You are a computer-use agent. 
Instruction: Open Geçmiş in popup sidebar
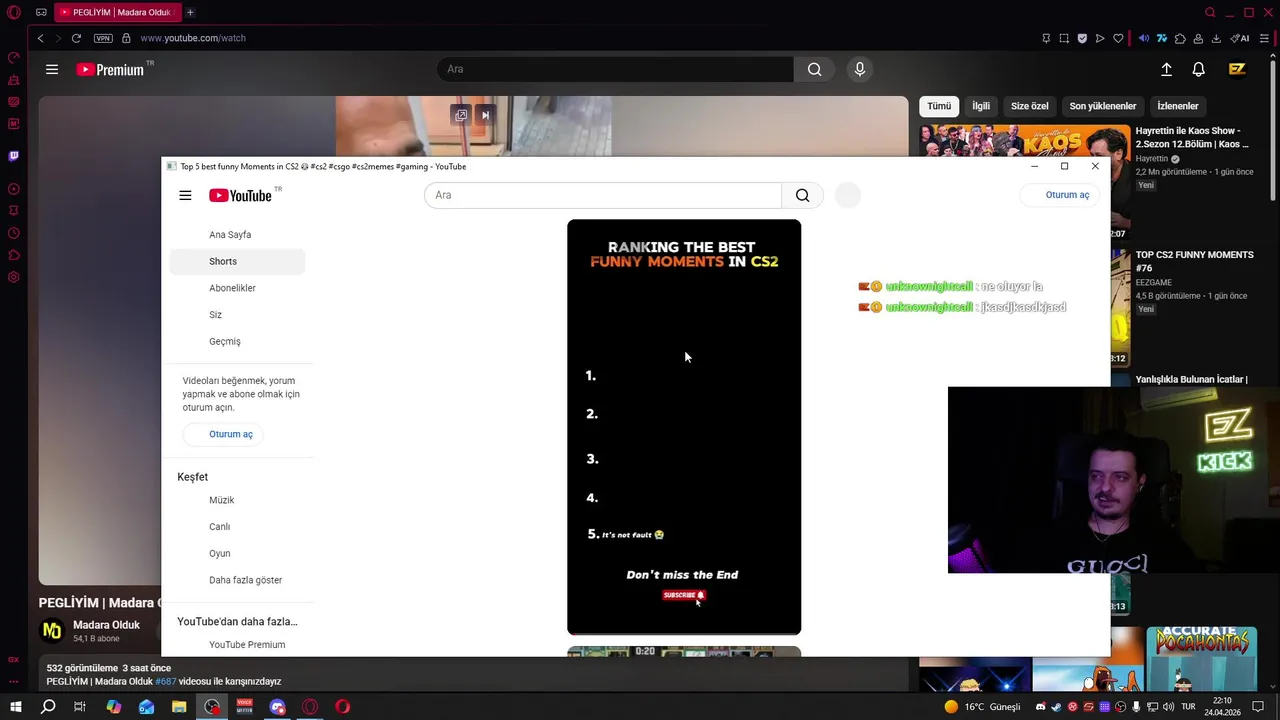click(x=237, y=341)
